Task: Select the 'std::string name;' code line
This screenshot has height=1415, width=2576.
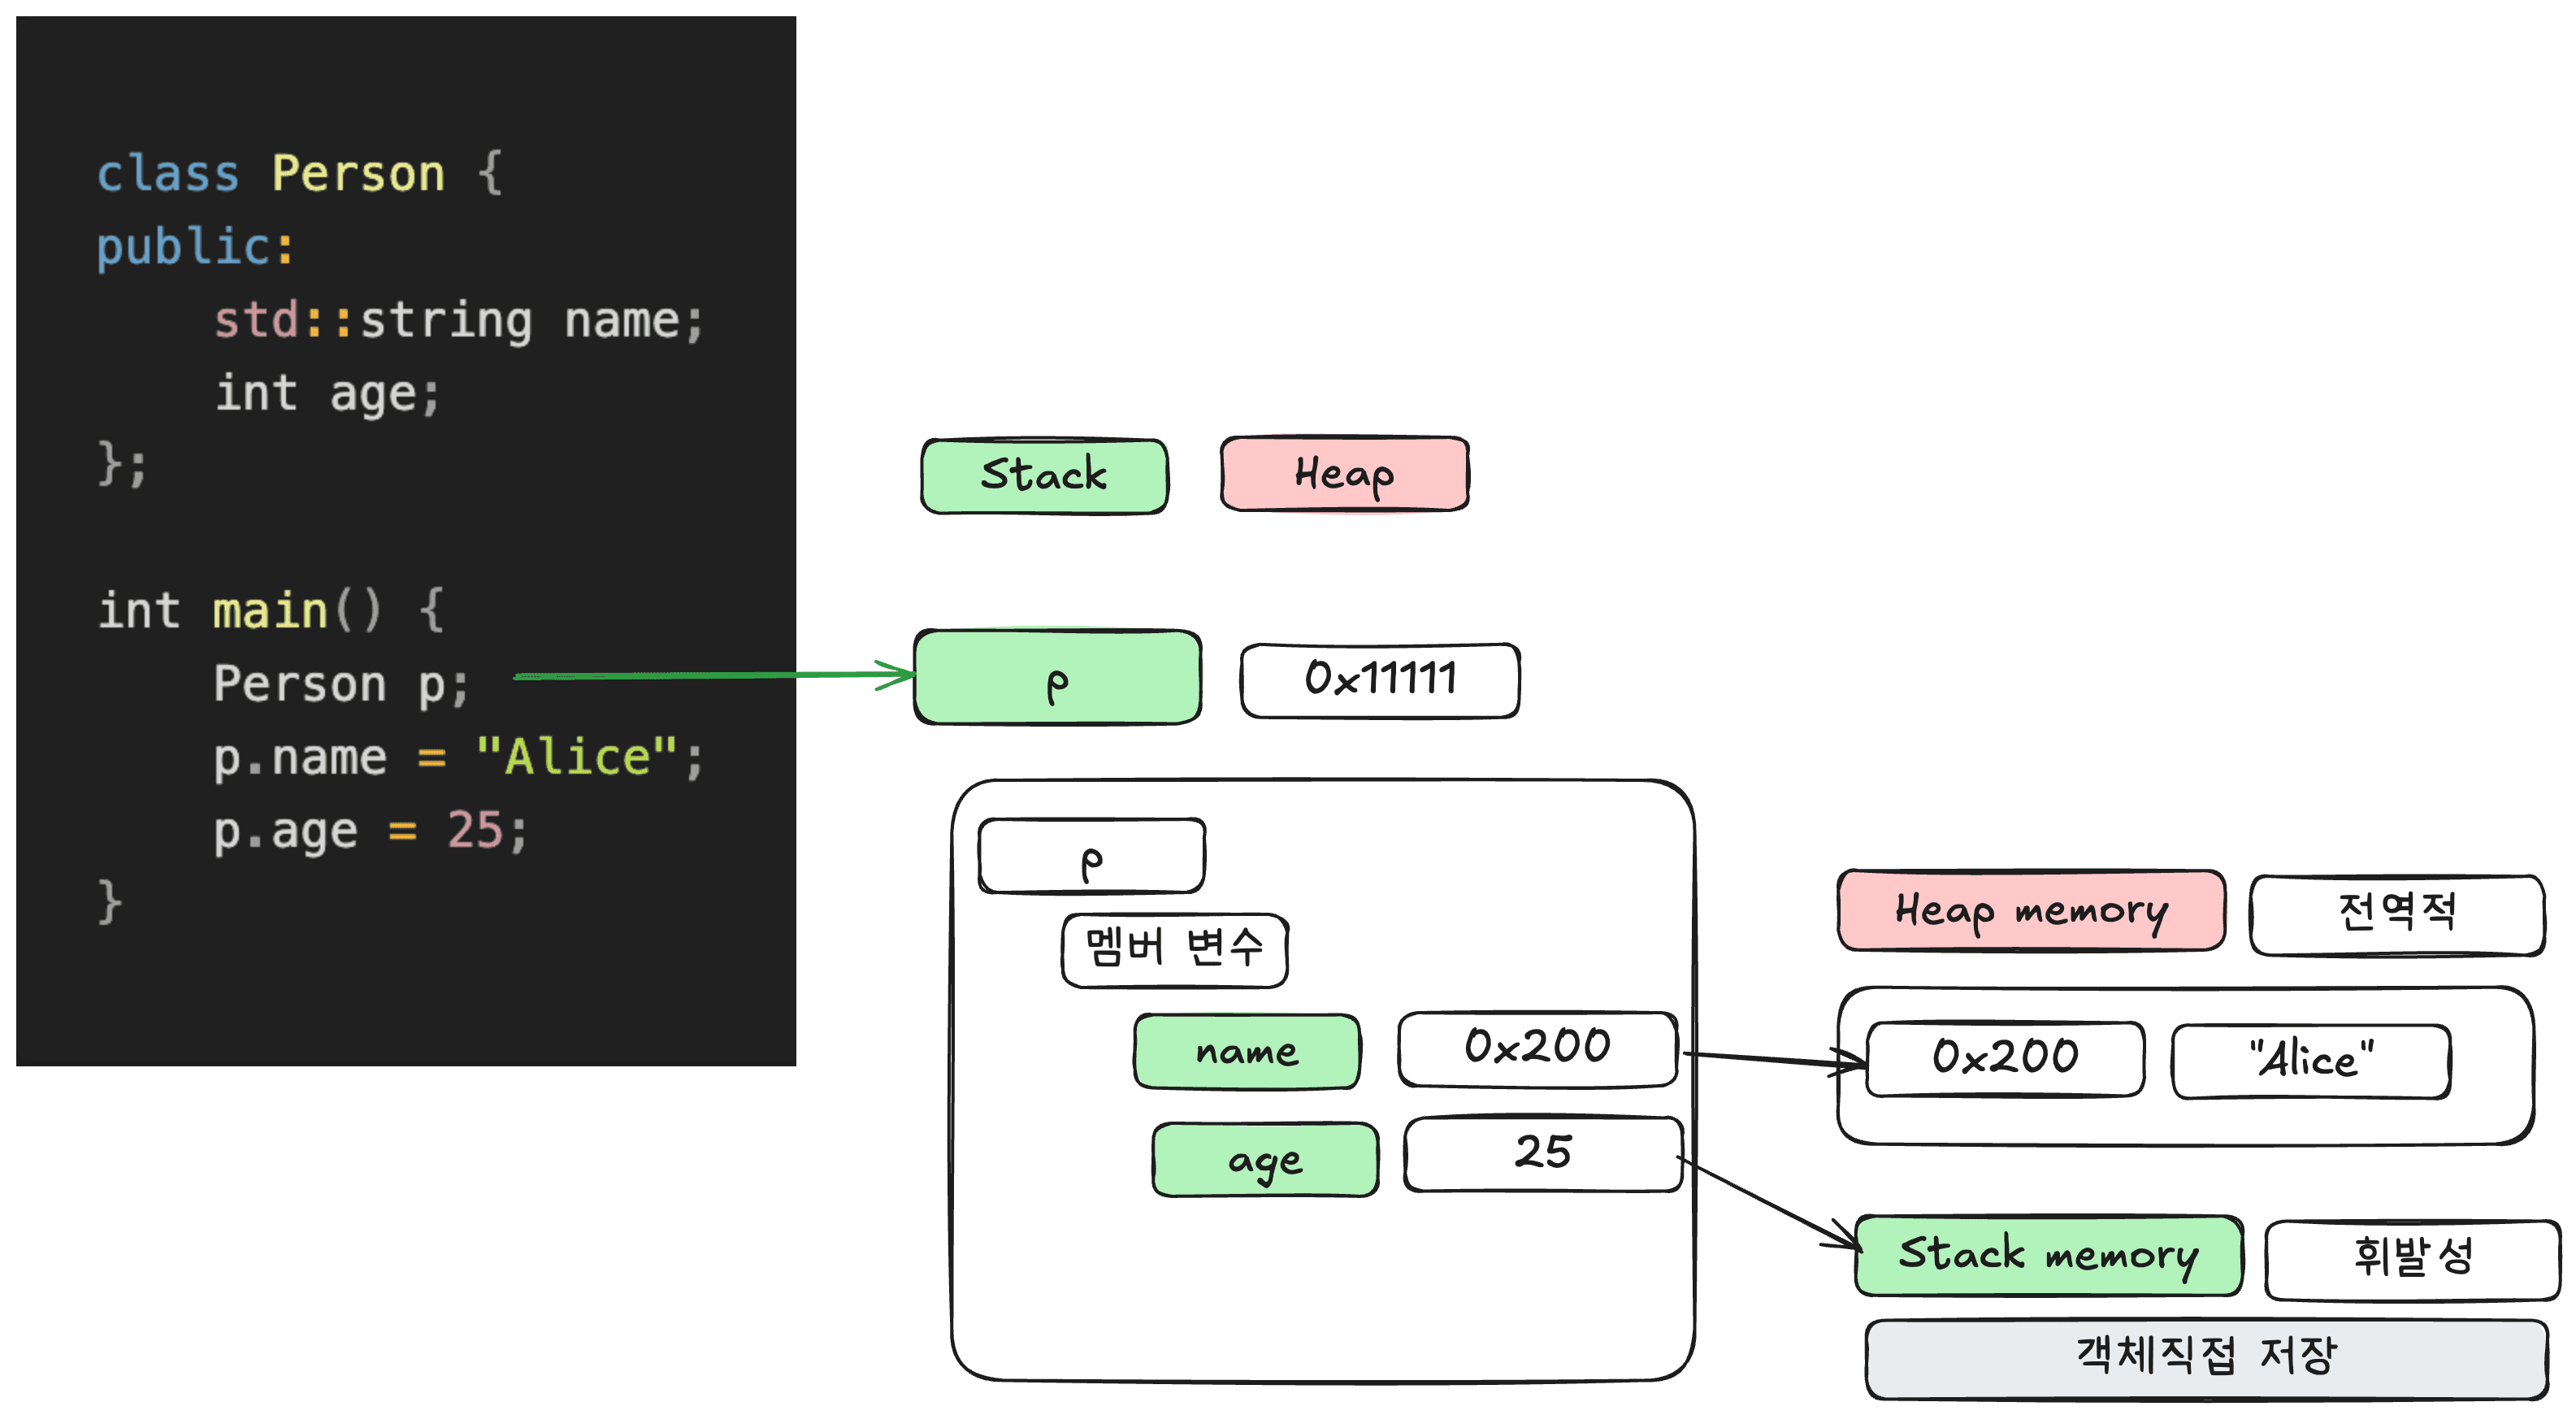Action: click(459, 320)
